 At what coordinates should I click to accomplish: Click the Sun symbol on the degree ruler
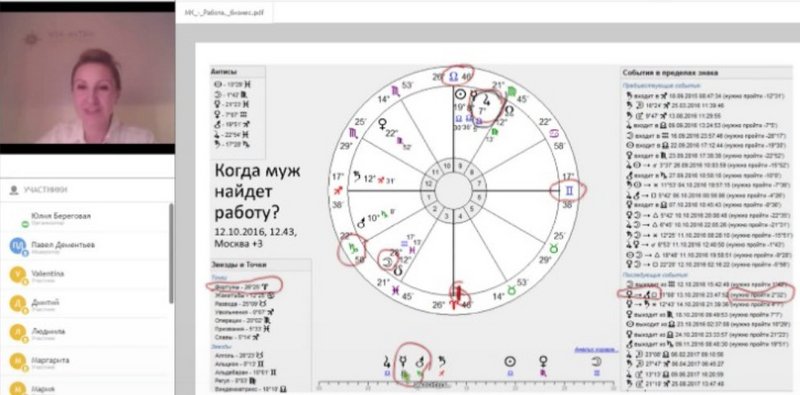[509, 361]
